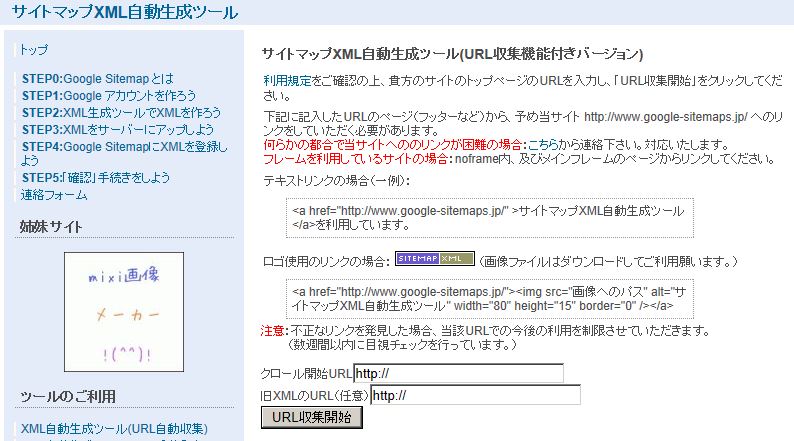Image resolution: width=794 pixels, height=441 pixels.
Task: Click the main page heading (URL収集機能付きバージョン)
Action: pyautogui.click(x=452, y=54)
